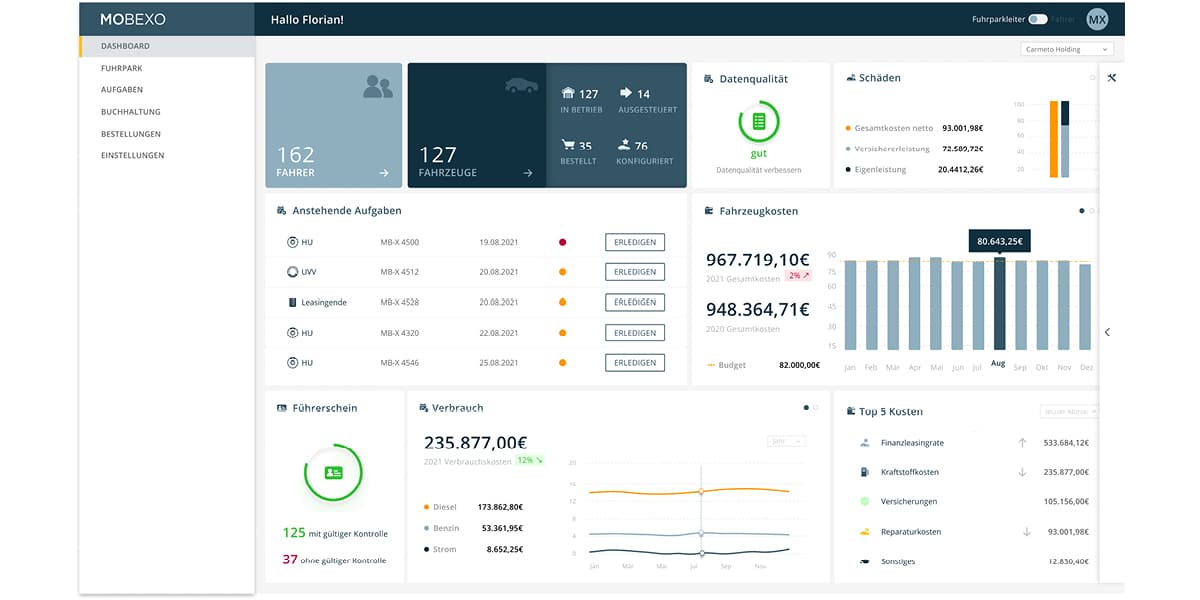Select second page dot in Fahrzeugkosten card

point(1092,211)
